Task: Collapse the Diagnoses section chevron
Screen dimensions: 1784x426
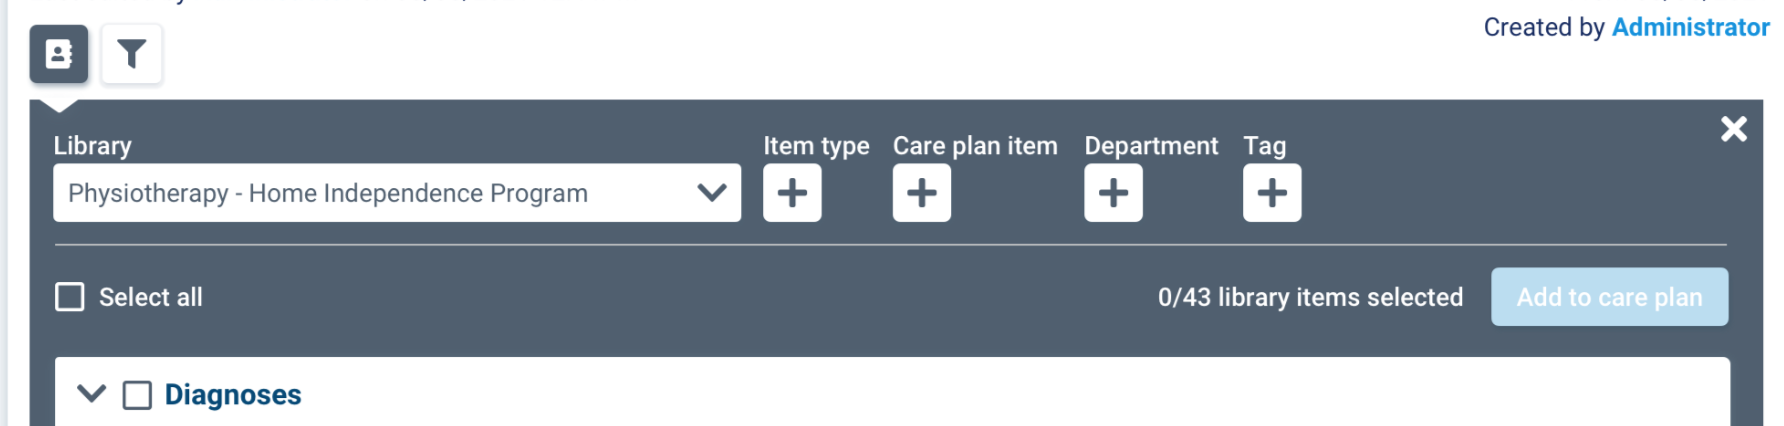Action: tap(92, 394)
